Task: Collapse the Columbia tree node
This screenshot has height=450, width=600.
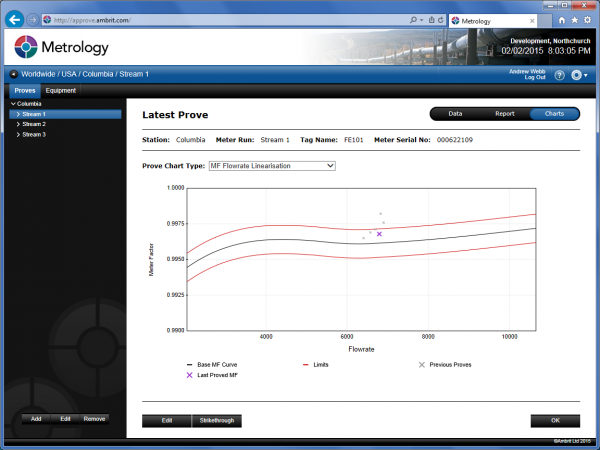Action: (x=13, y=104)
